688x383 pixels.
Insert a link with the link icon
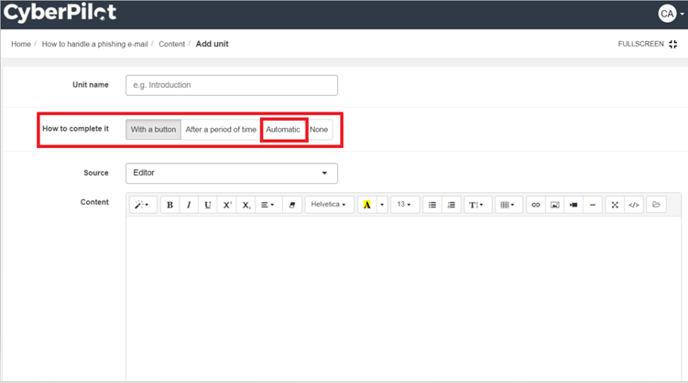pos(535,205)
